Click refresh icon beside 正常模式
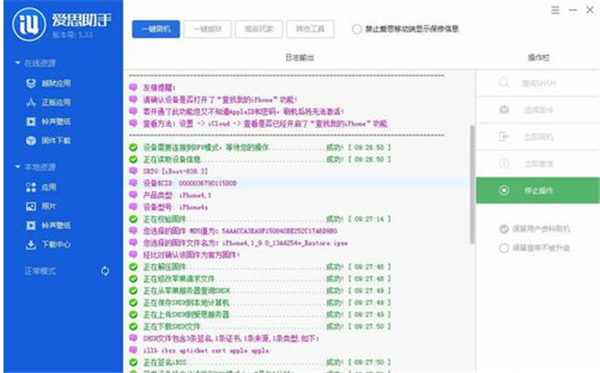The width and height of the screenshot is (600, 373). [x=105, y=271]
